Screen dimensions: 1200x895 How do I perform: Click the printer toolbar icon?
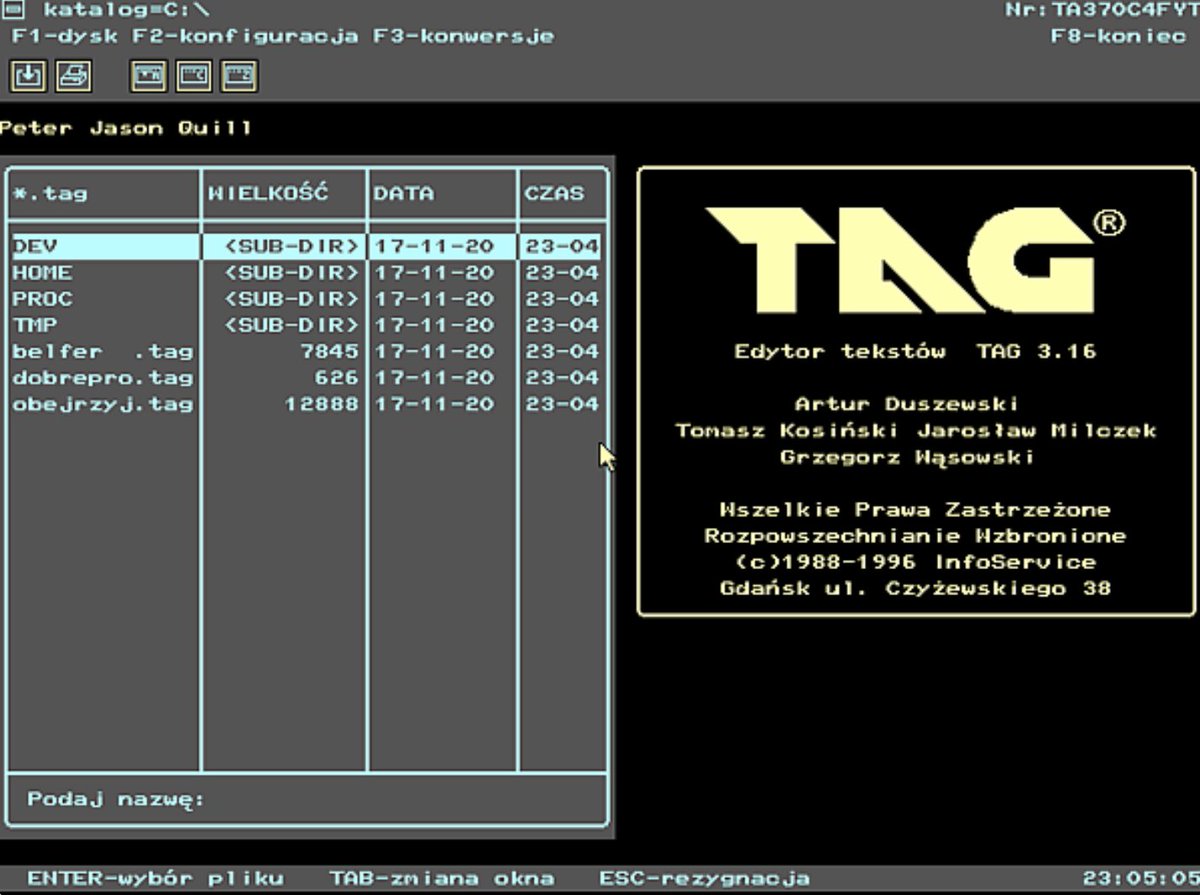pyautogui.click(x=74, y=76)
